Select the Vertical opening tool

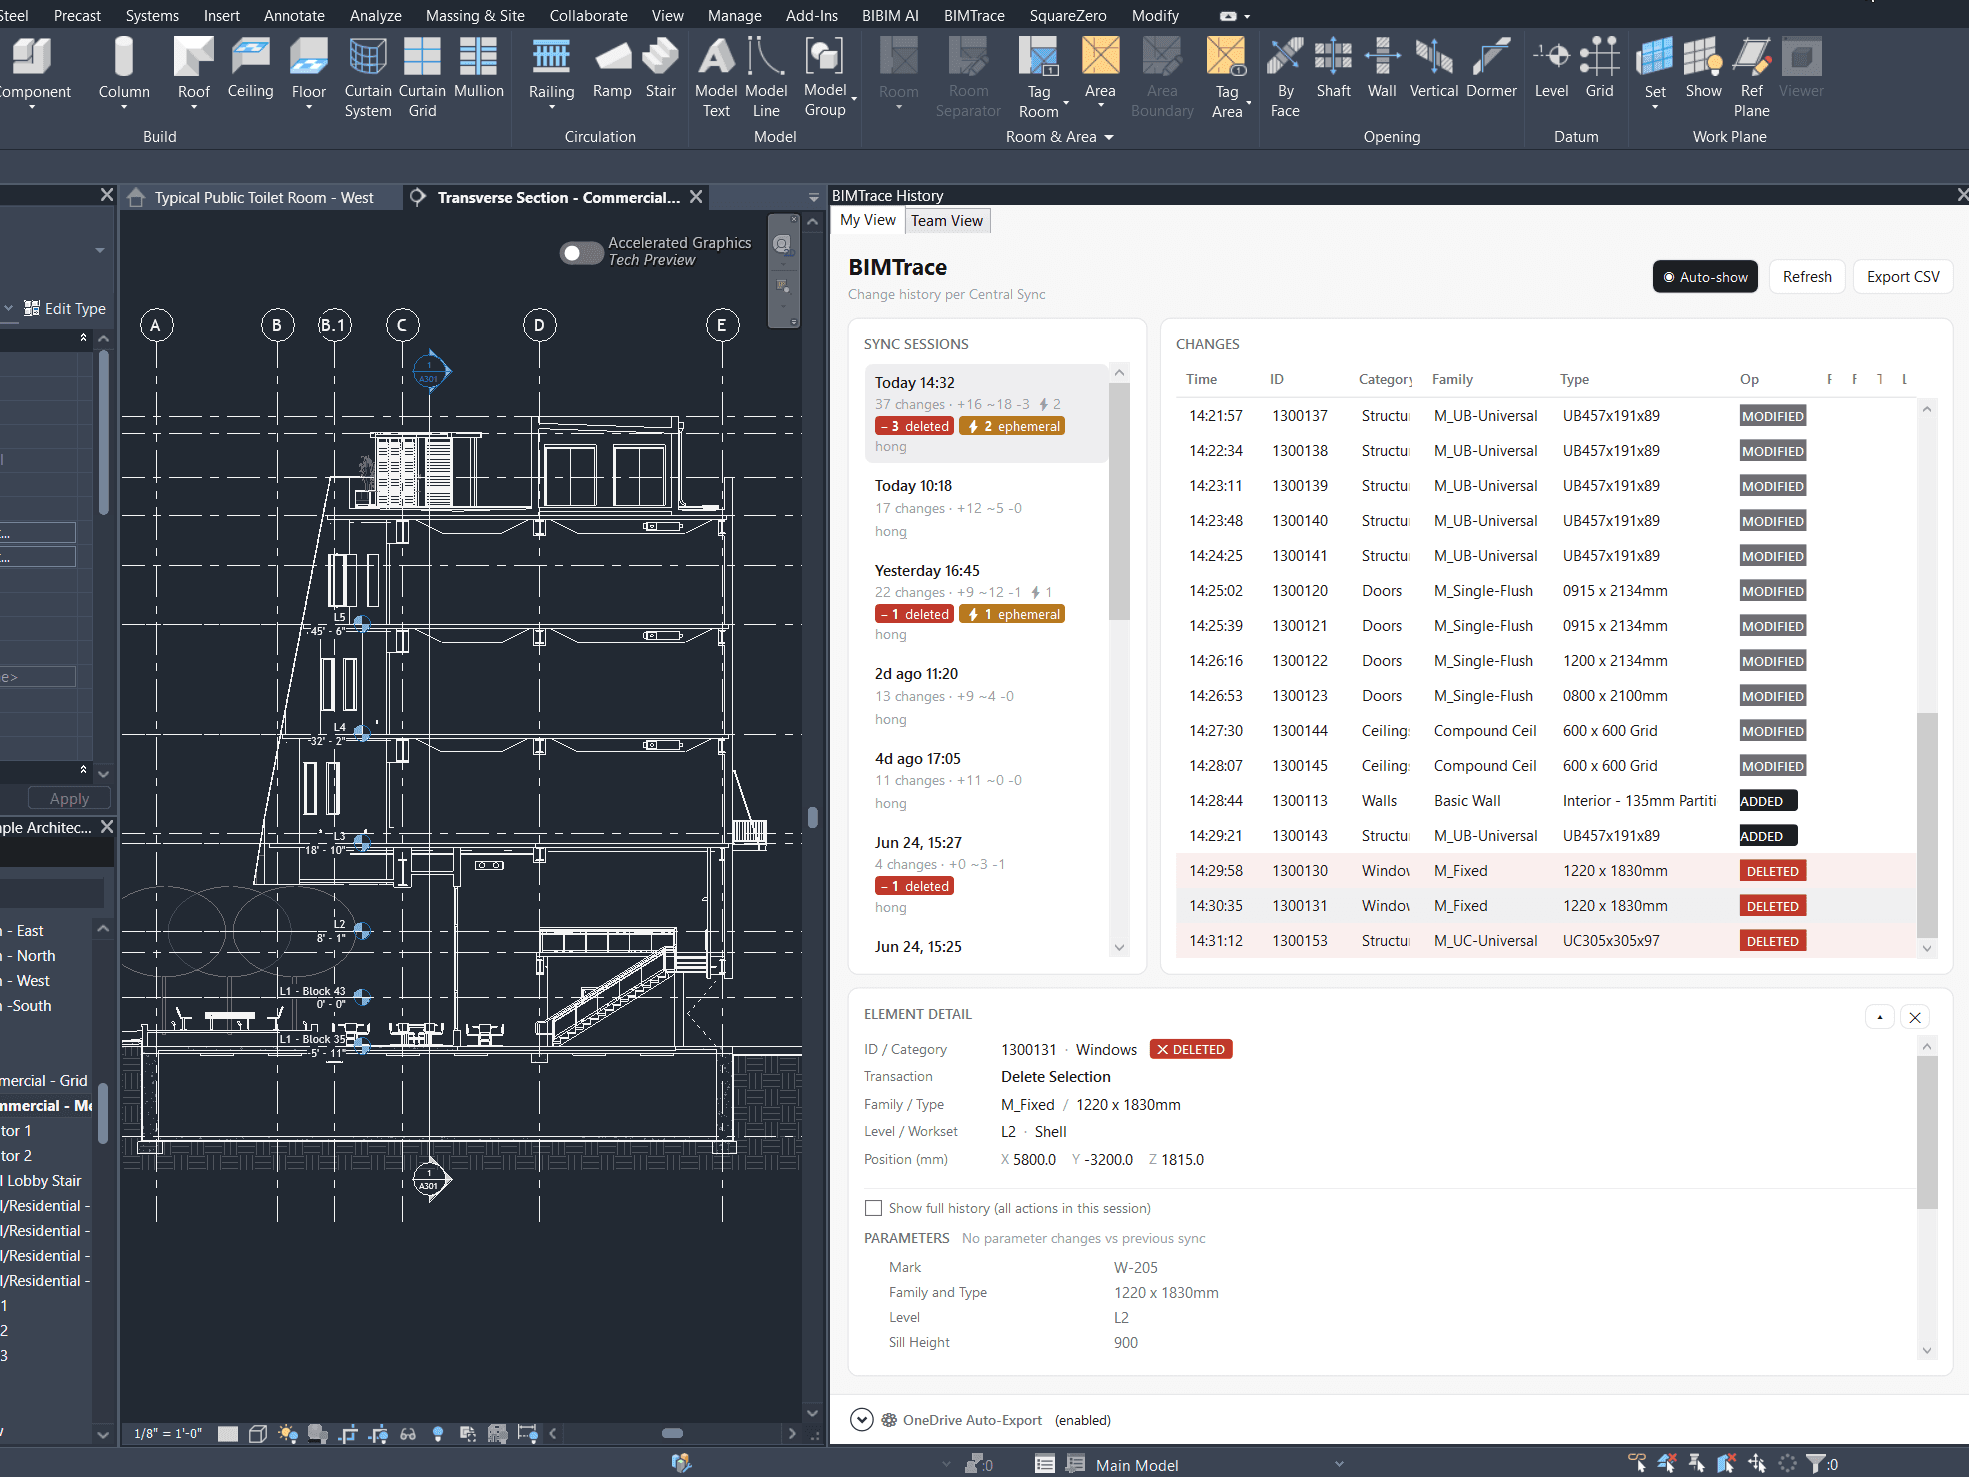[1434, 70]
